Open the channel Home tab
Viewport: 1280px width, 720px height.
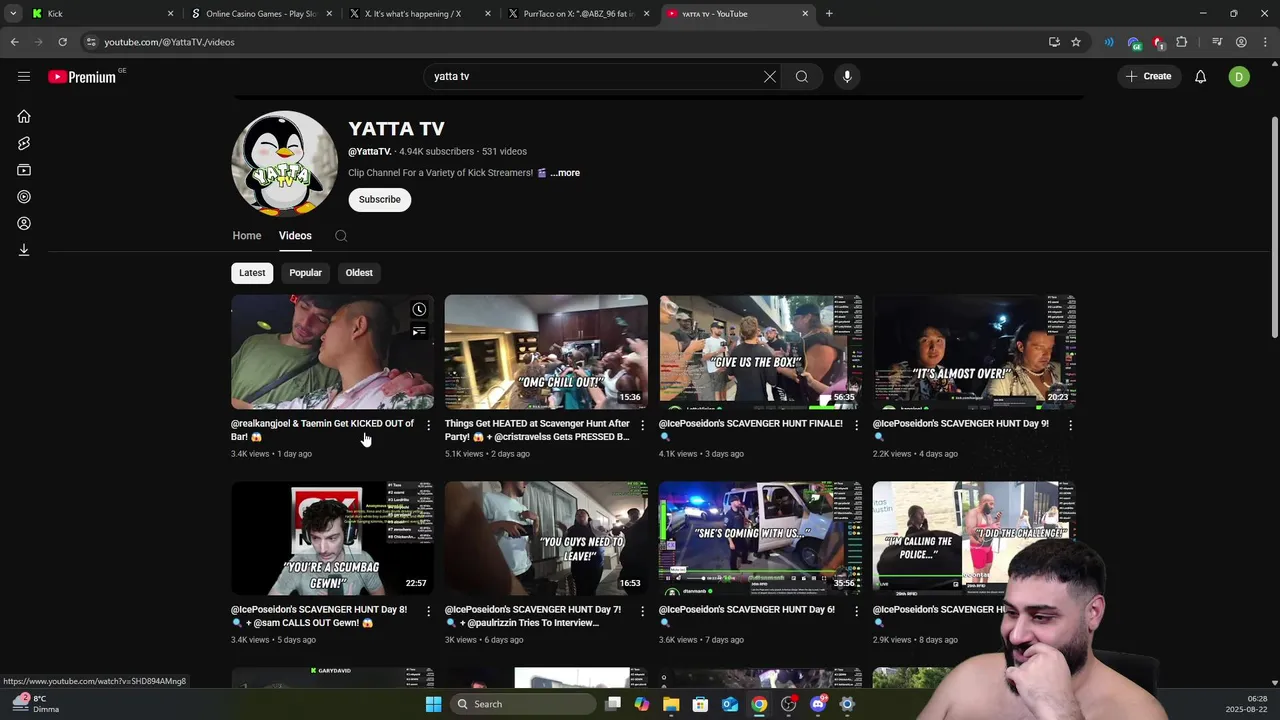pyautogui.click(x=247, y=236)
